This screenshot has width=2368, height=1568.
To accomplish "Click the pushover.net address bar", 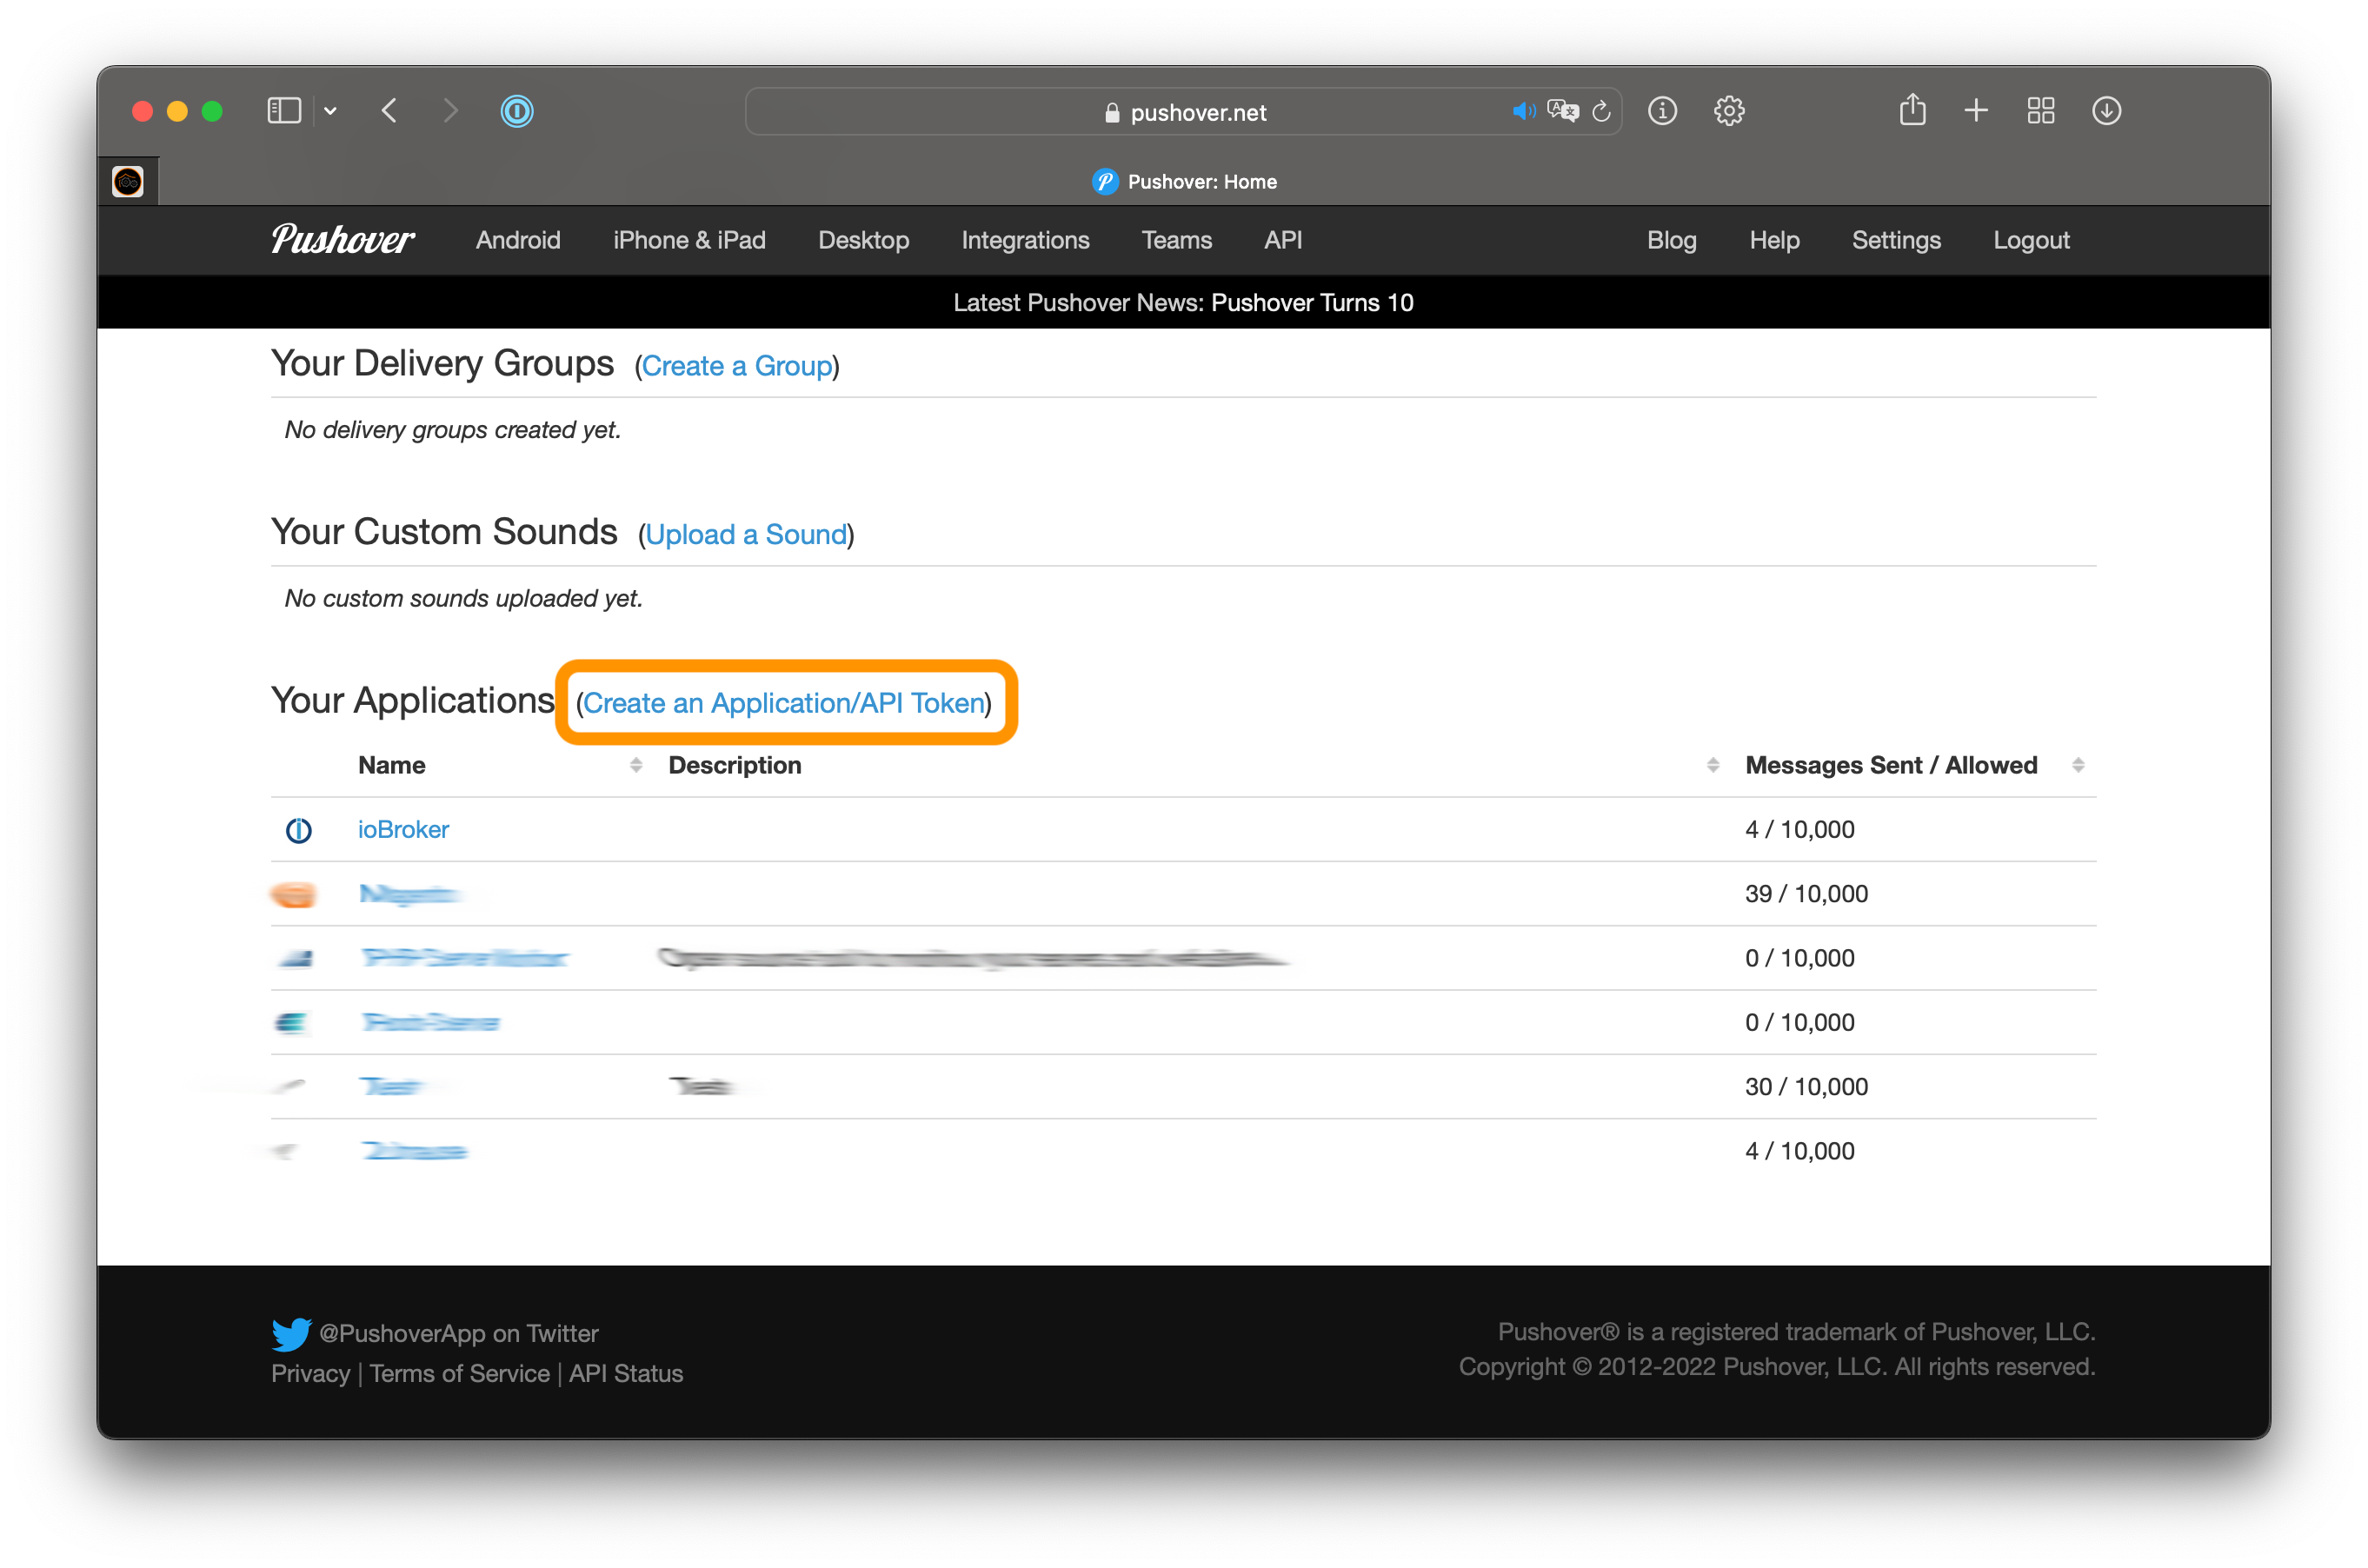I will (x=1183, y=111).
